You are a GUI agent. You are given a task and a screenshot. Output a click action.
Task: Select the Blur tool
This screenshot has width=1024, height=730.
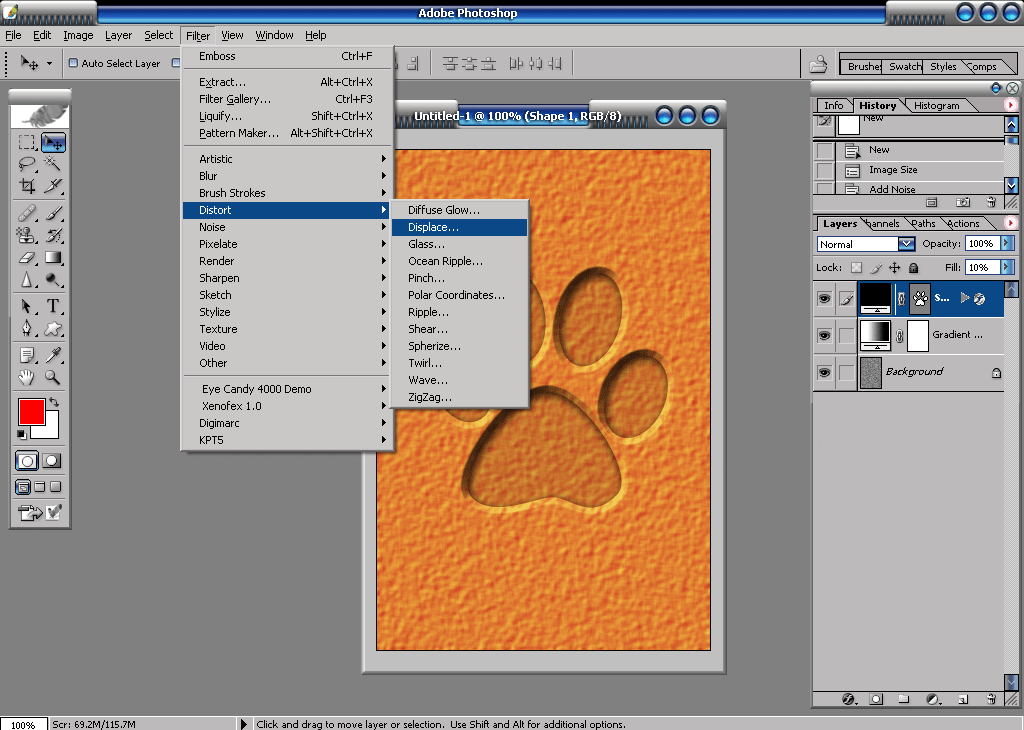pos(27,279)
